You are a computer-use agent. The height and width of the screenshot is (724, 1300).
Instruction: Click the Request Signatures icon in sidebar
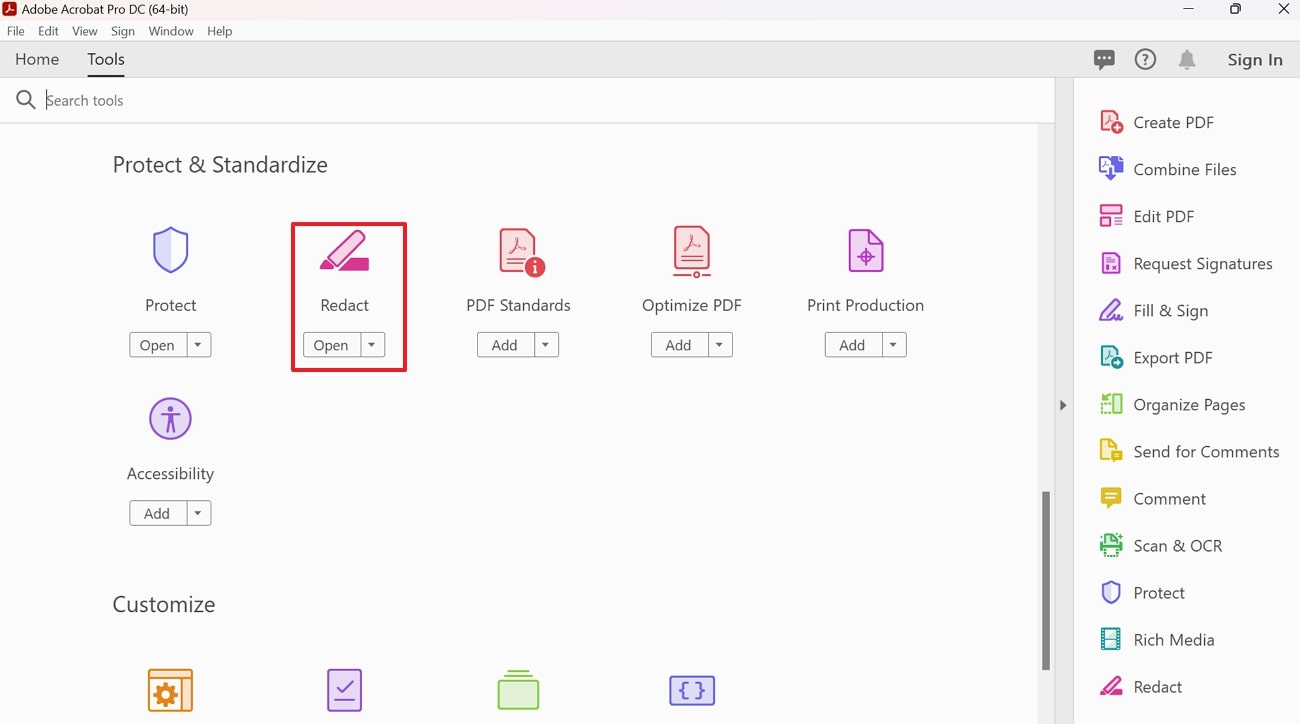tap(1111, 263)
